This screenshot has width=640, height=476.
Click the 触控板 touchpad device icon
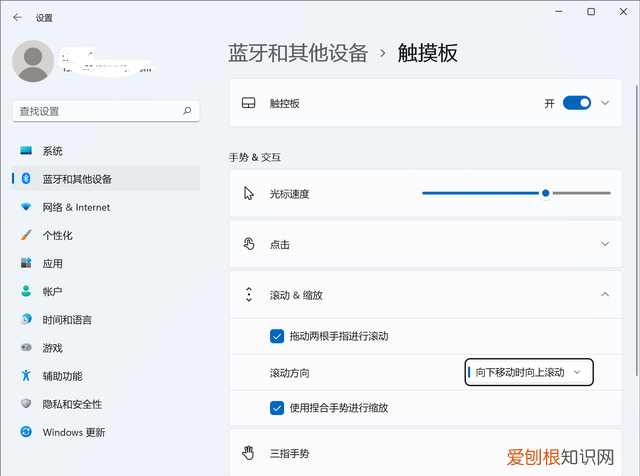[249, 103]
